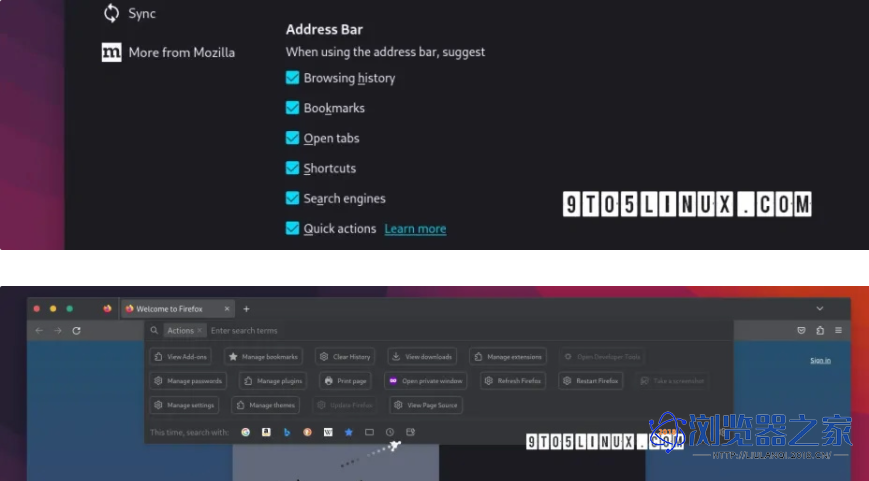
Task: Search this time with Bing icon
Action: pyautogui.click(x=287, y=432)
